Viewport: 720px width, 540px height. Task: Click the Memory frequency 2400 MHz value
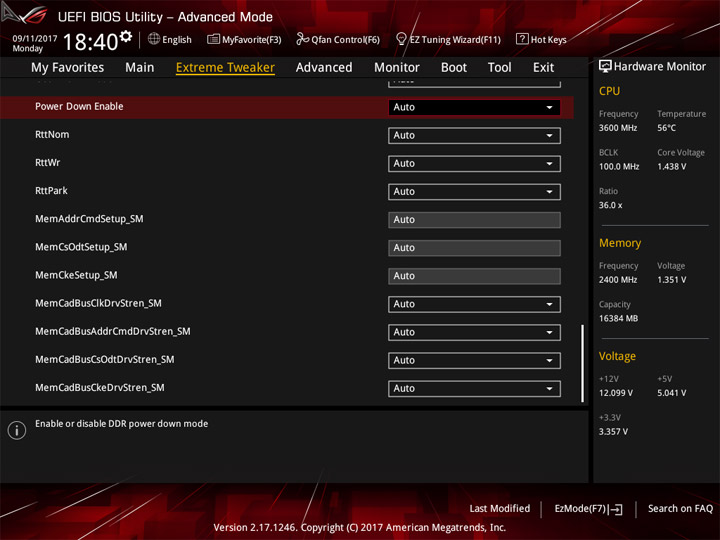click(x=618, y=280)
